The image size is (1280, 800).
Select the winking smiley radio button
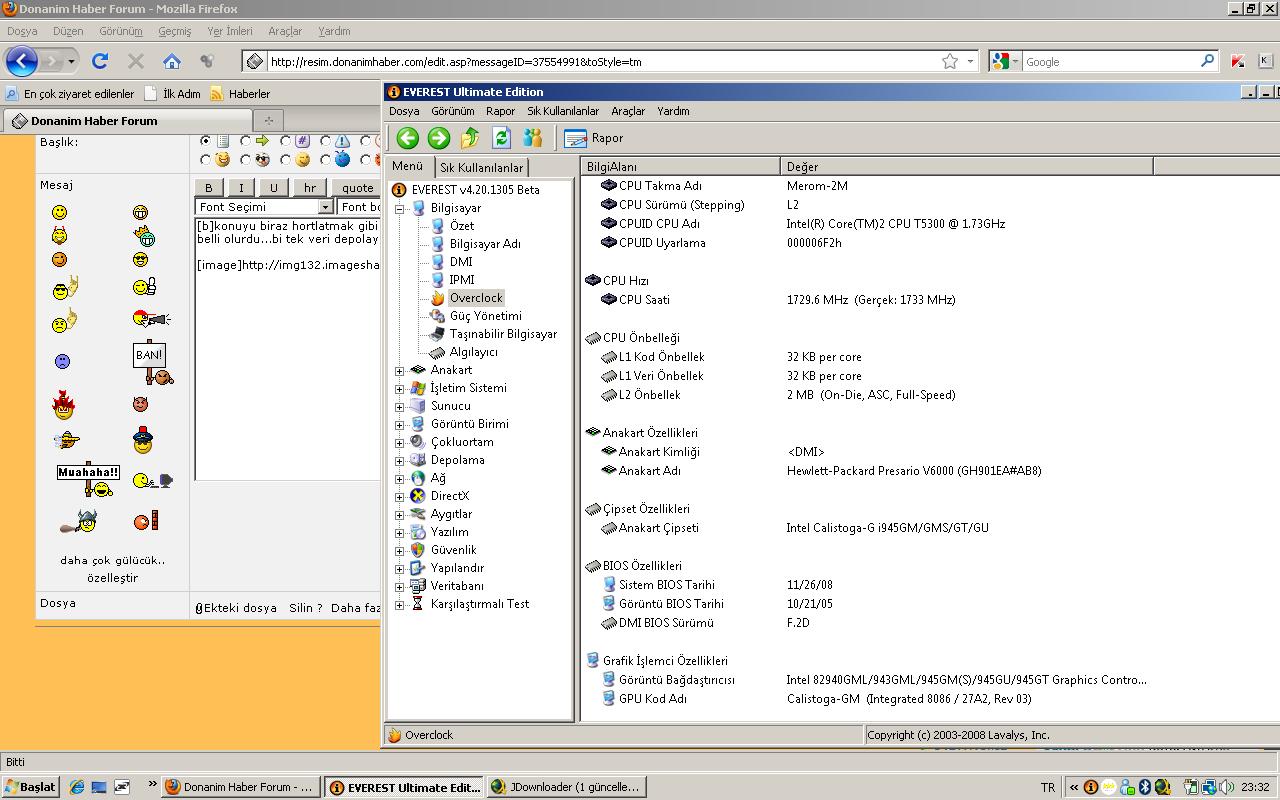tap(286, 159)
